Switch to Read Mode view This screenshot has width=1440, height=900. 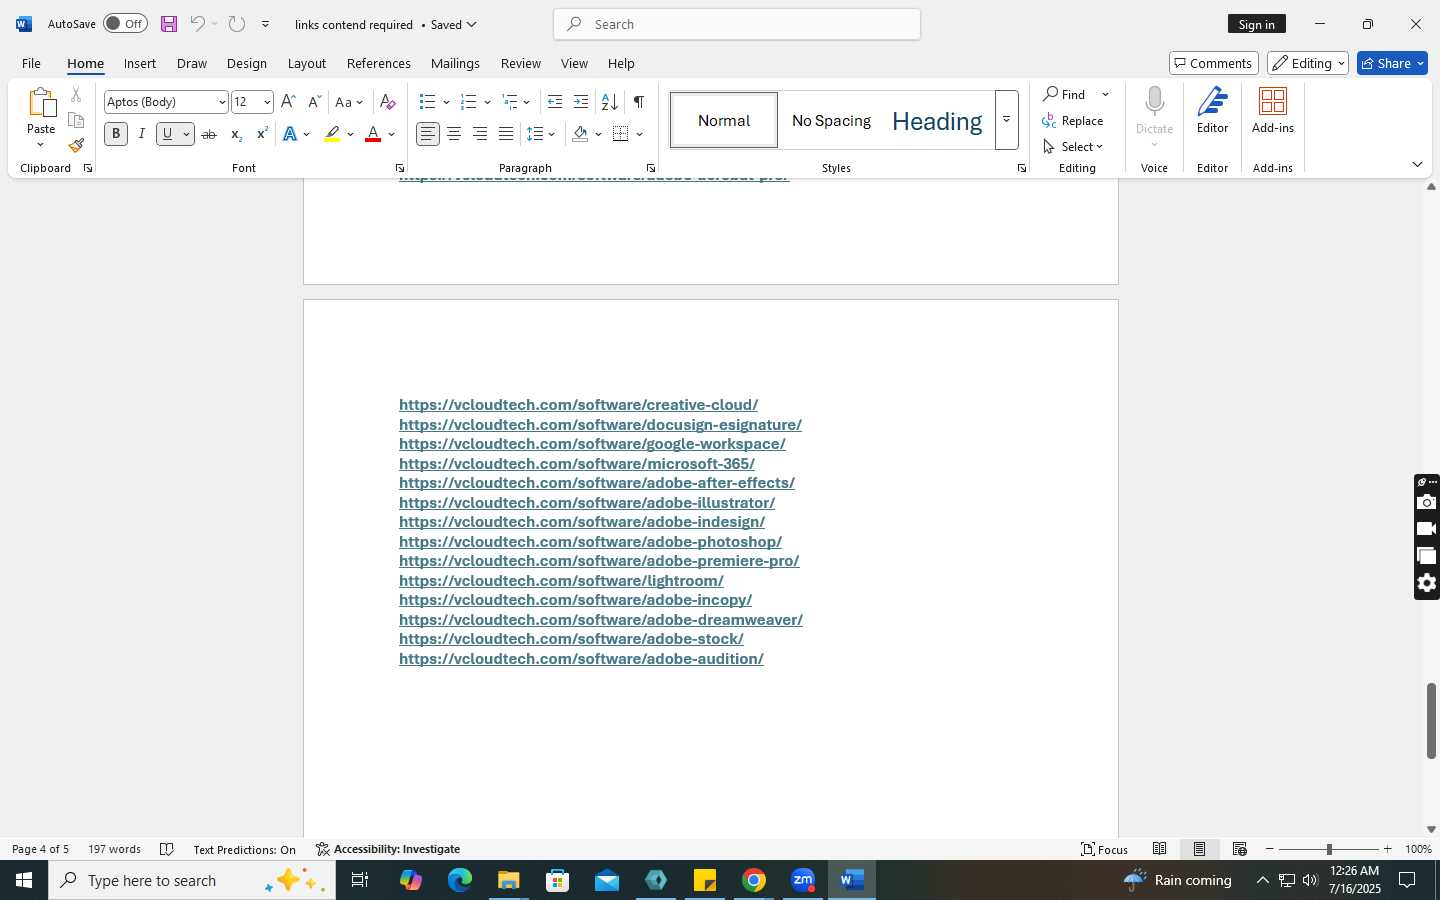[x=1159, y=849]
